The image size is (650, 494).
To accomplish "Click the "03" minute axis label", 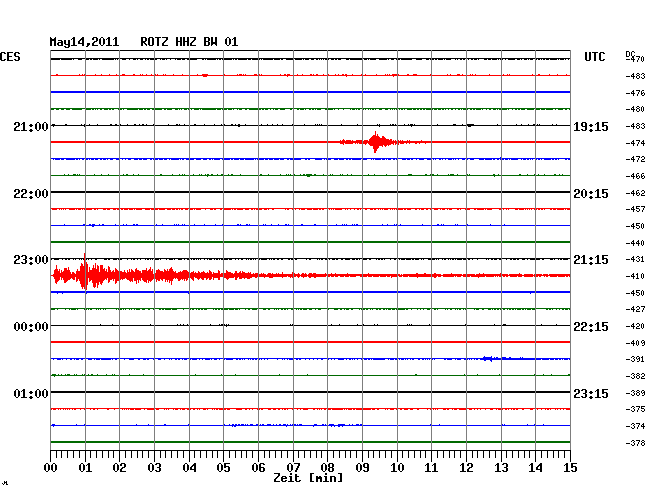I will (154, 468).
